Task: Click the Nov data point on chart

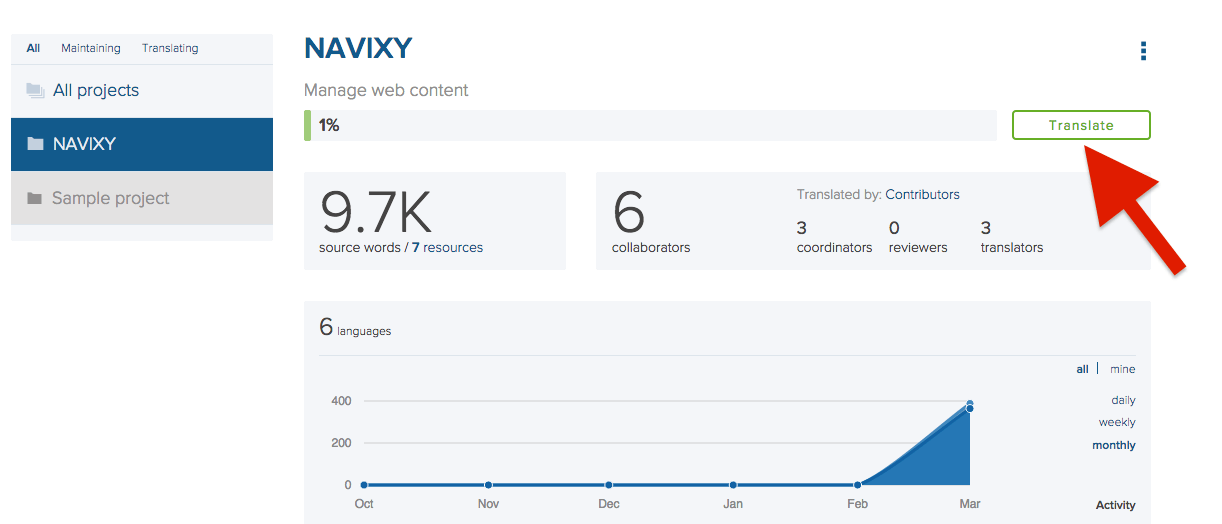Action: (488, 485)
